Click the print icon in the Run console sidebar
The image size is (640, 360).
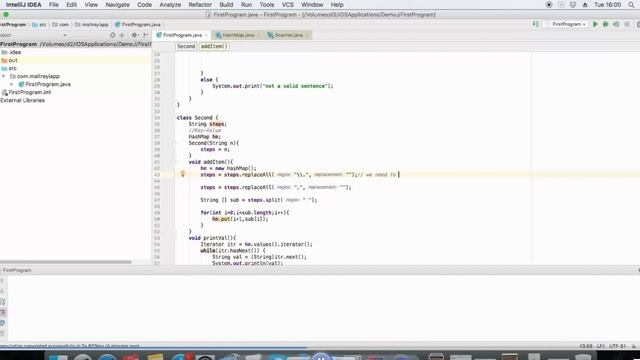click(2, 323)
